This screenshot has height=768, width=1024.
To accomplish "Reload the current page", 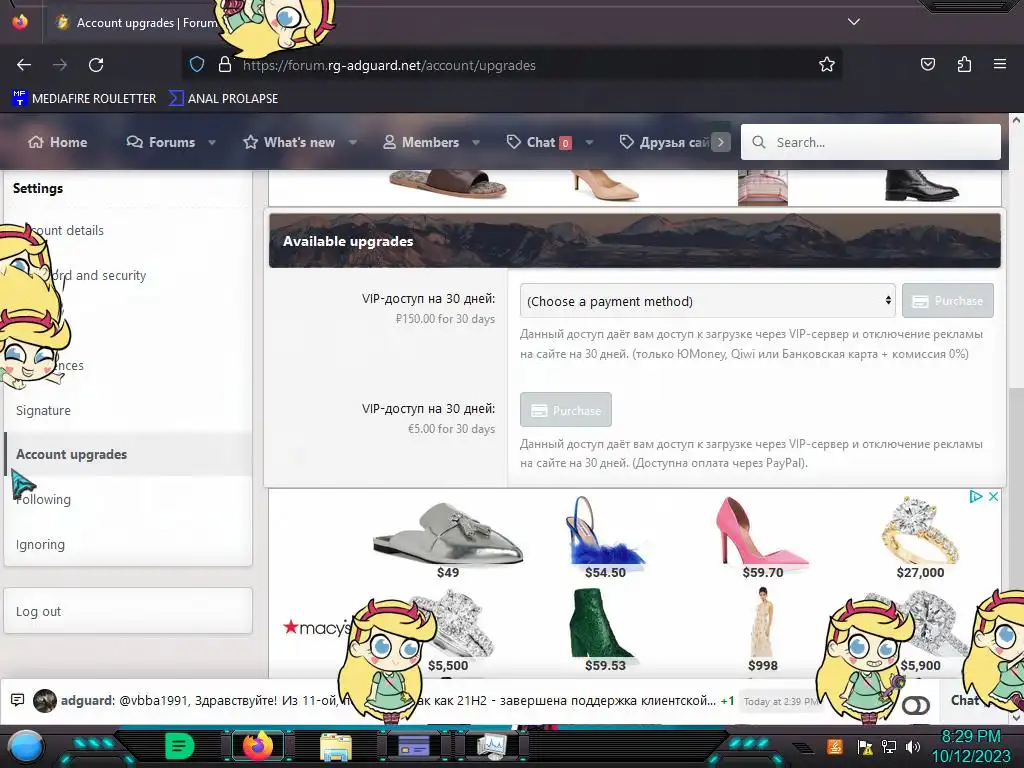I will pos(96,65).
